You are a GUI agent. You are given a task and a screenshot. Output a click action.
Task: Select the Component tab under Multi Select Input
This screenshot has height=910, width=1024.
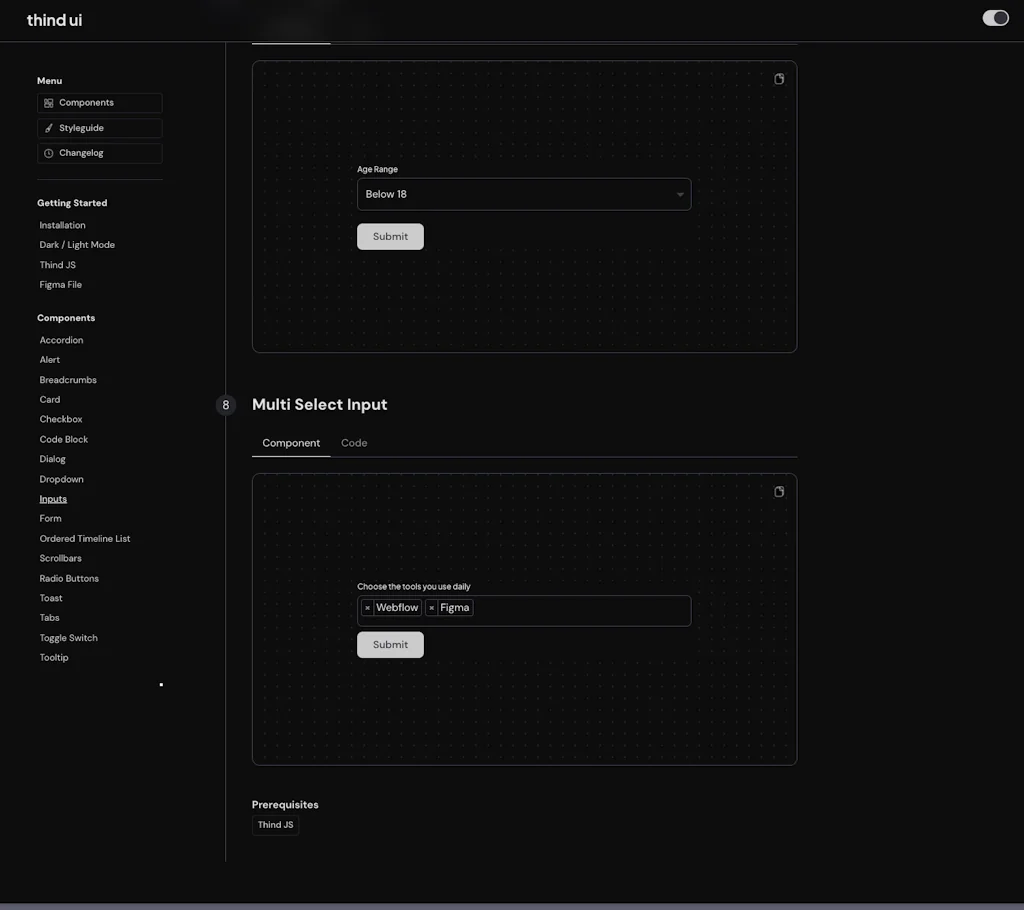[291, 442]
